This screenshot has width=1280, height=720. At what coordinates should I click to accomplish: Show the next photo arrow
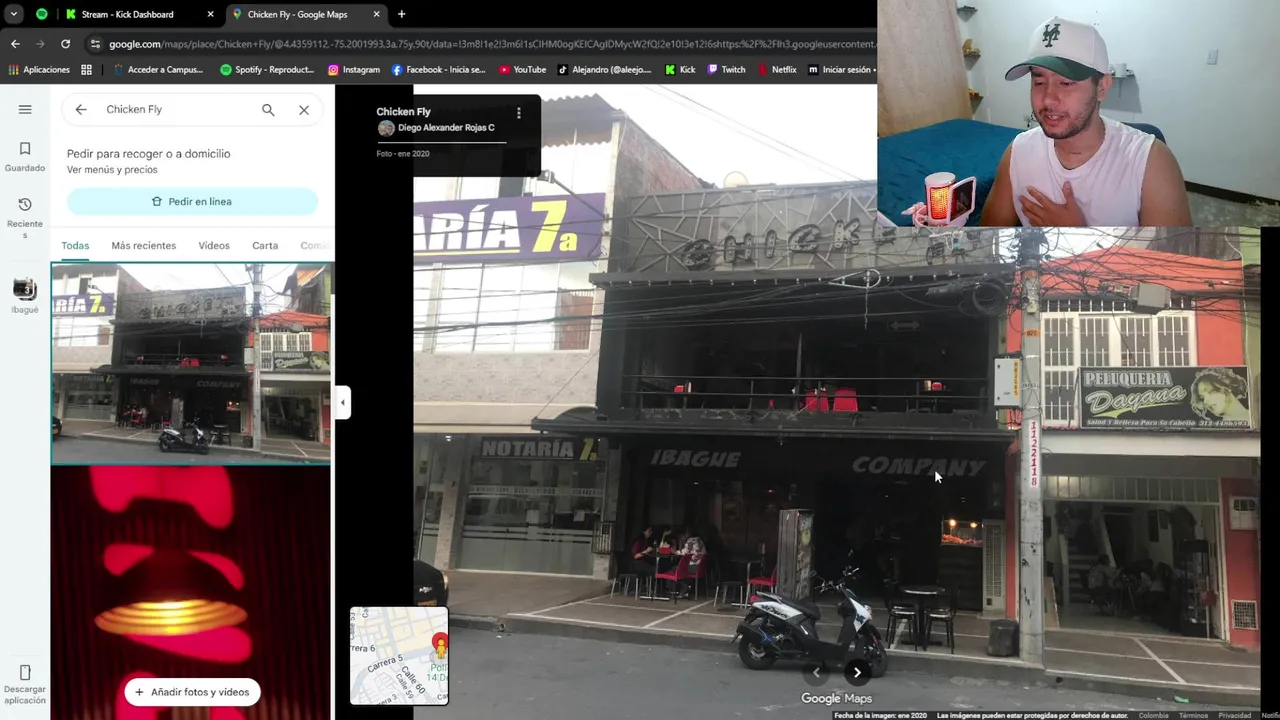(857, 672)
